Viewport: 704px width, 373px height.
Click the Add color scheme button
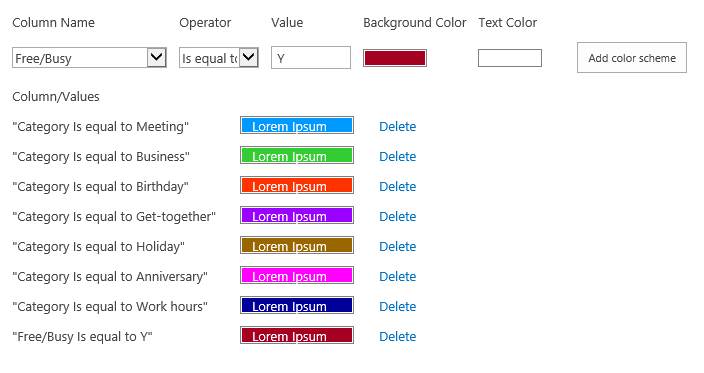(x=632, y=57)
